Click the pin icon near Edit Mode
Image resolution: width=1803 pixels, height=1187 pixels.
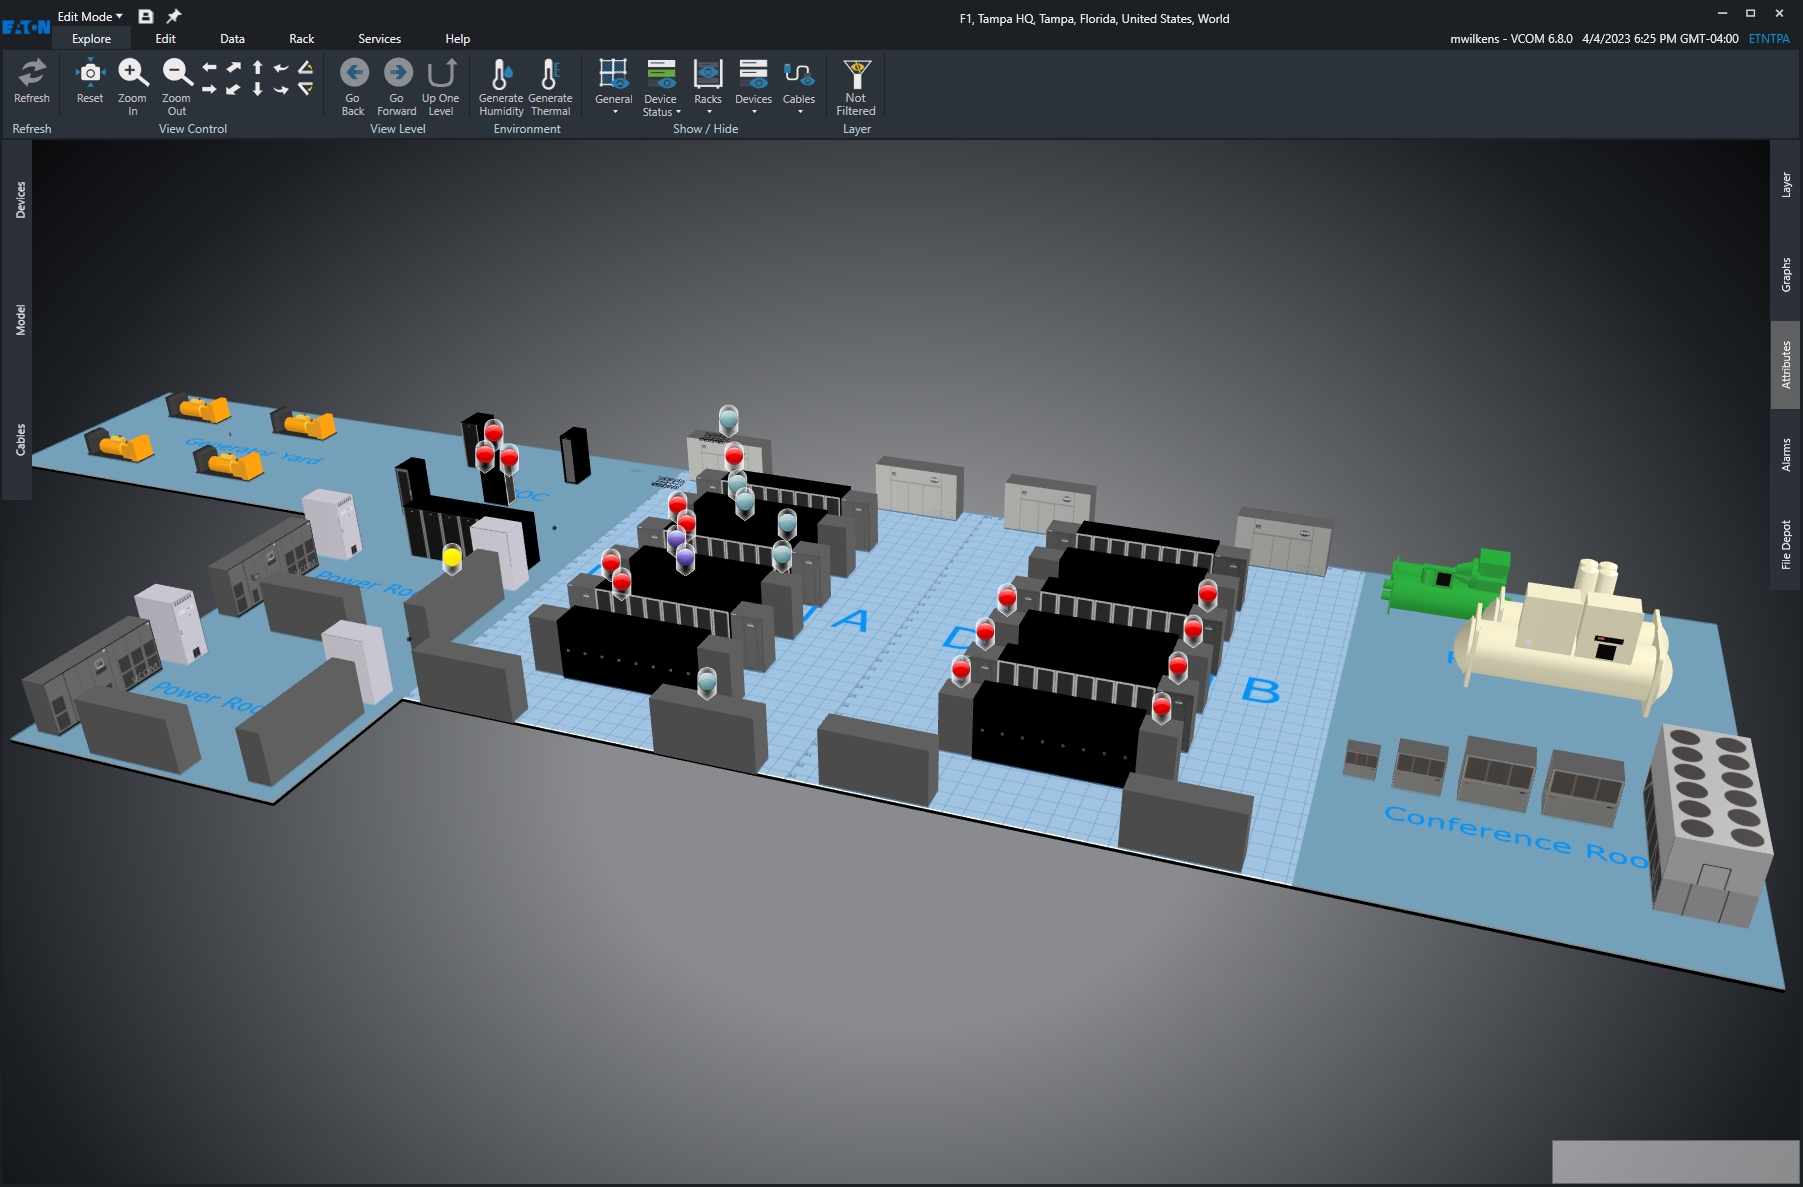(172, 15)
